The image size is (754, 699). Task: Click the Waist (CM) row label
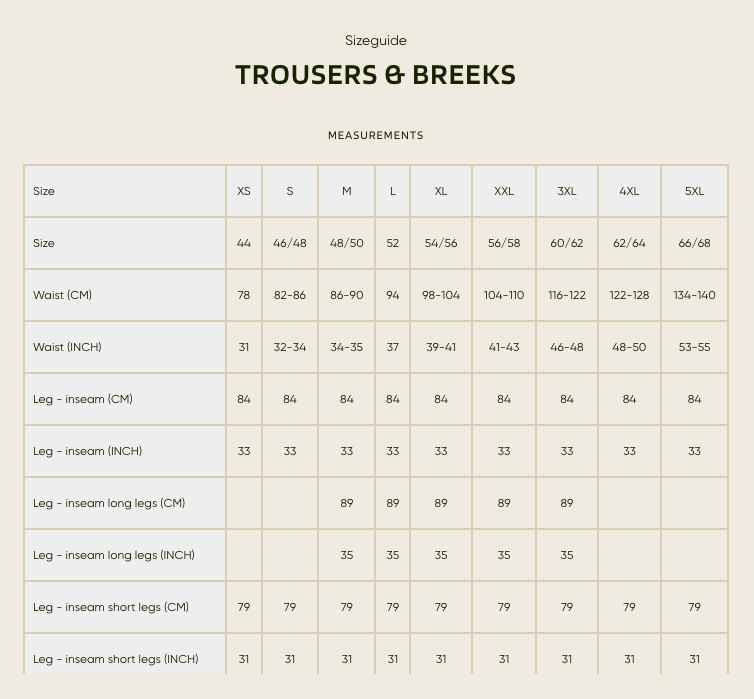click(x=63, y=295)
